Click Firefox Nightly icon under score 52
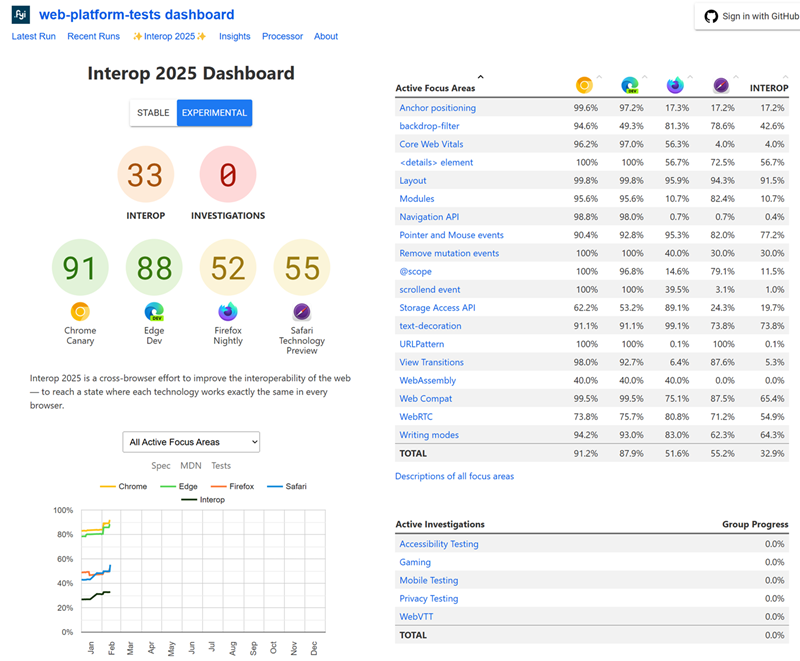 [228, 311]
